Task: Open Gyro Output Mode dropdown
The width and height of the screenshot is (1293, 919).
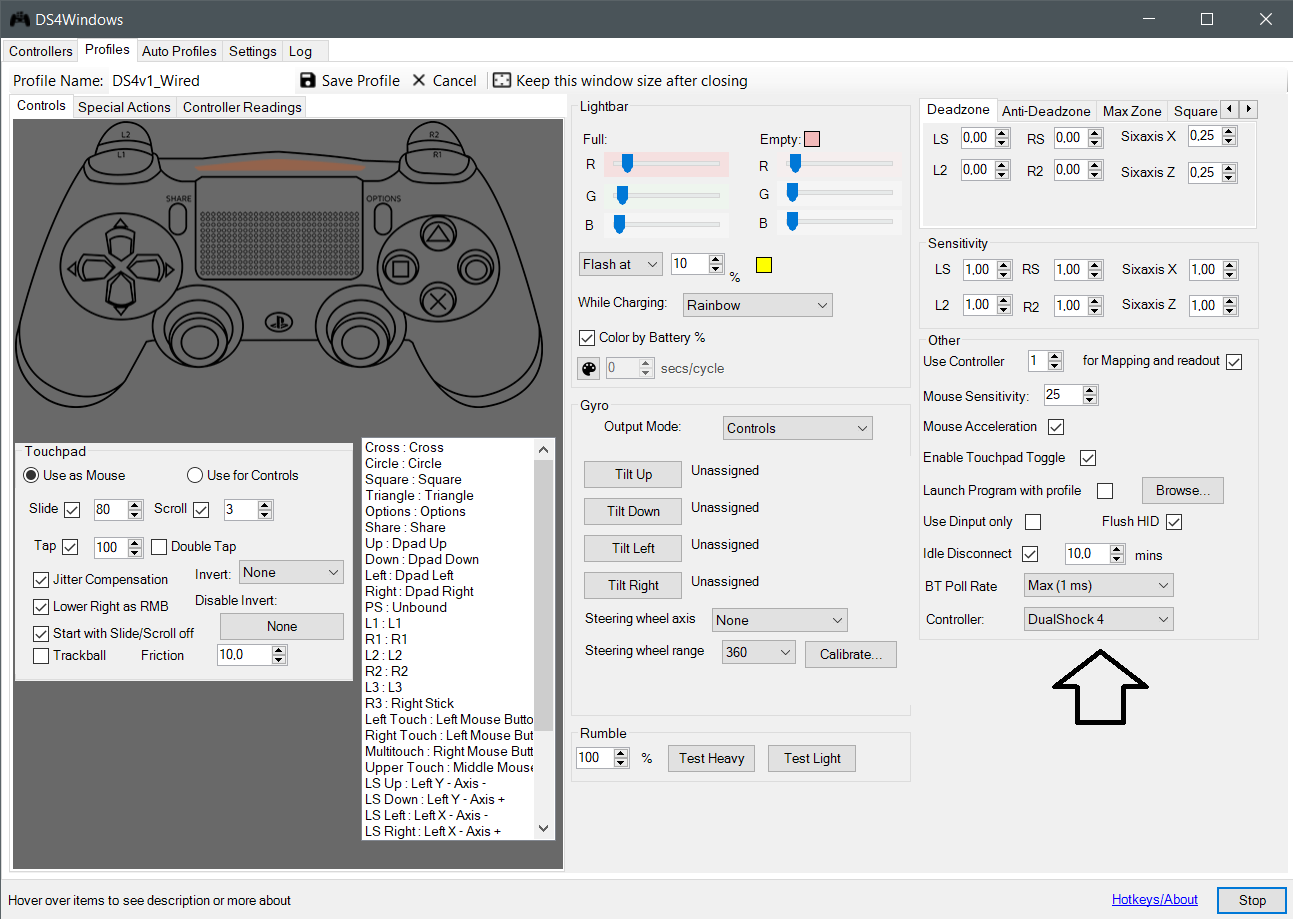Action: pyautogui.click(x=798, y=428)
